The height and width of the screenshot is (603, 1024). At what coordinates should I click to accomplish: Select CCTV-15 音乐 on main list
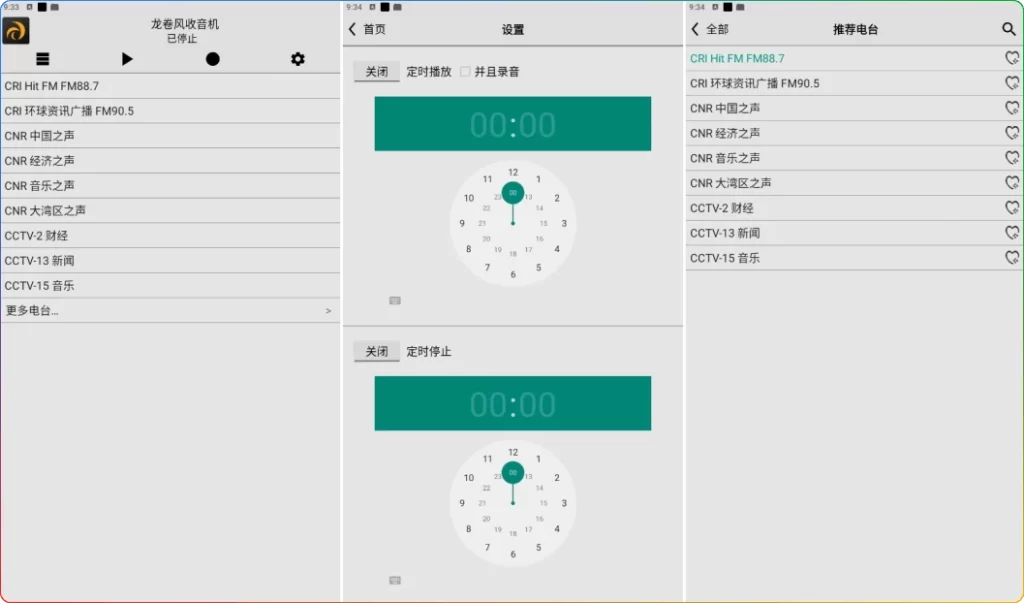coord(170,285)
